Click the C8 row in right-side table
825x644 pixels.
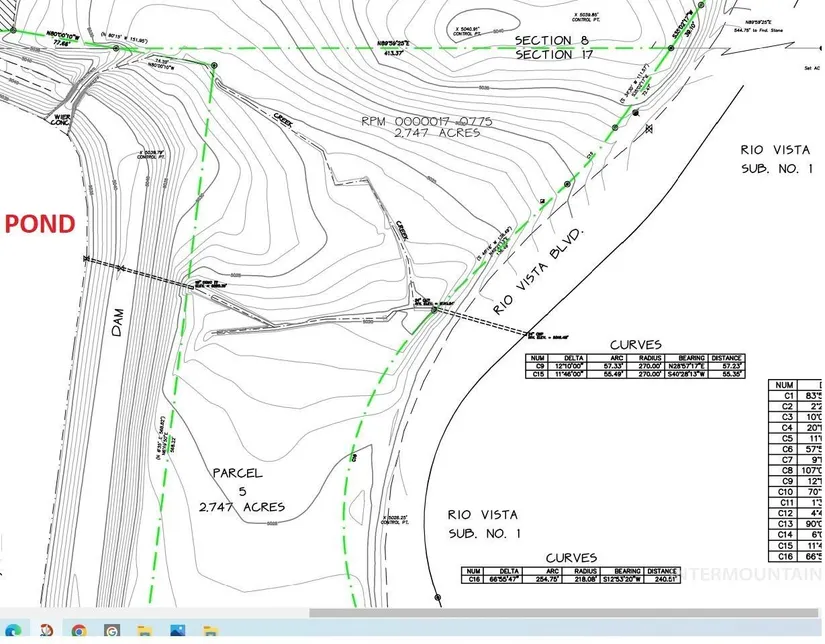[x=786, y=469]
